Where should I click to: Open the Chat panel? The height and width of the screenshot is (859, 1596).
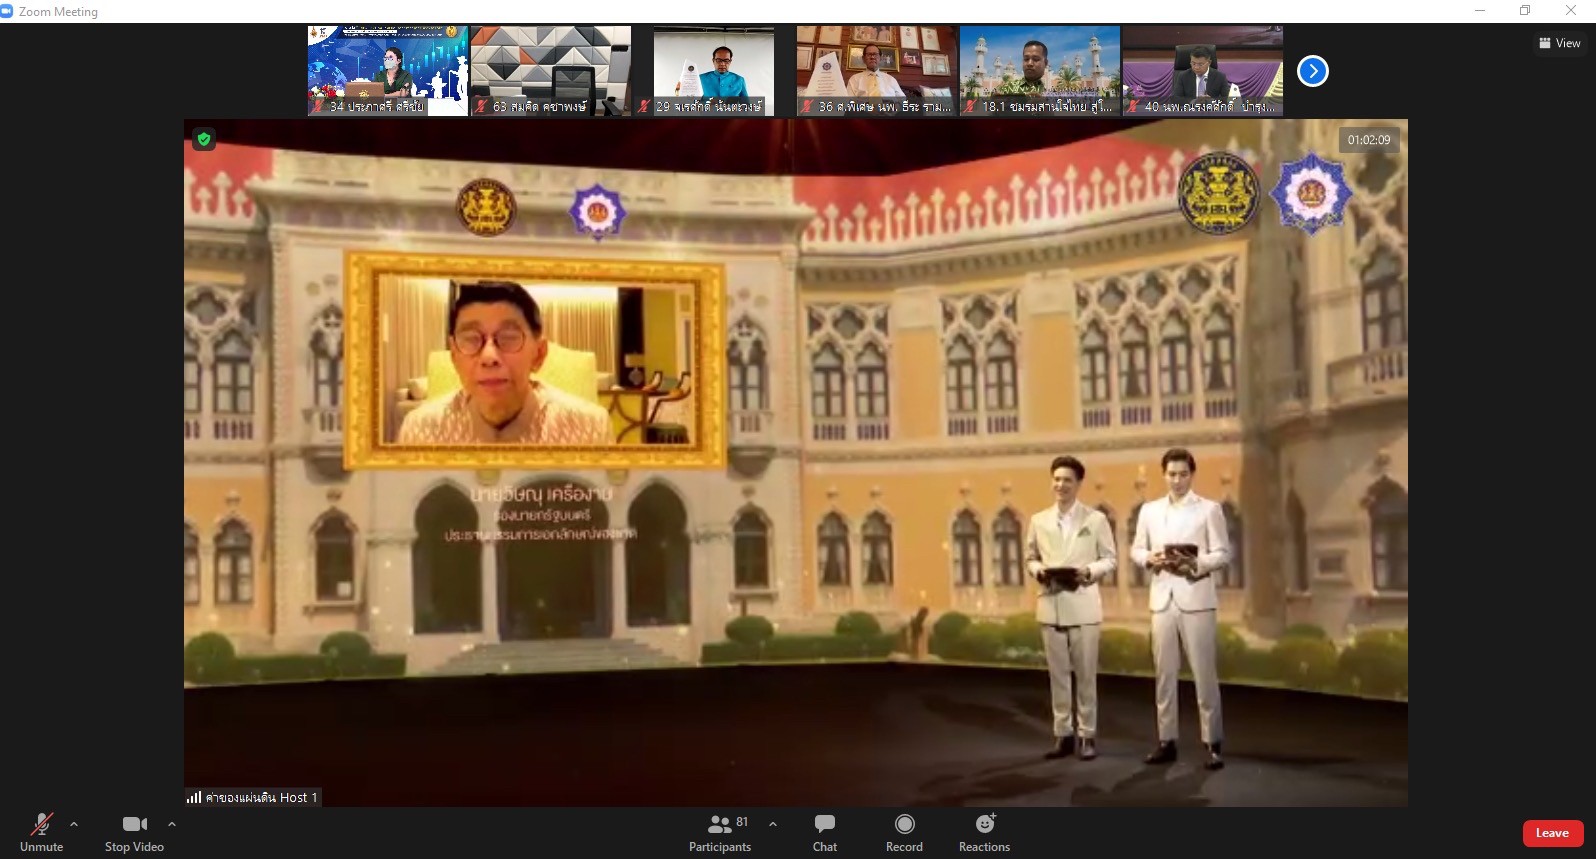click(x=825, y=832)
